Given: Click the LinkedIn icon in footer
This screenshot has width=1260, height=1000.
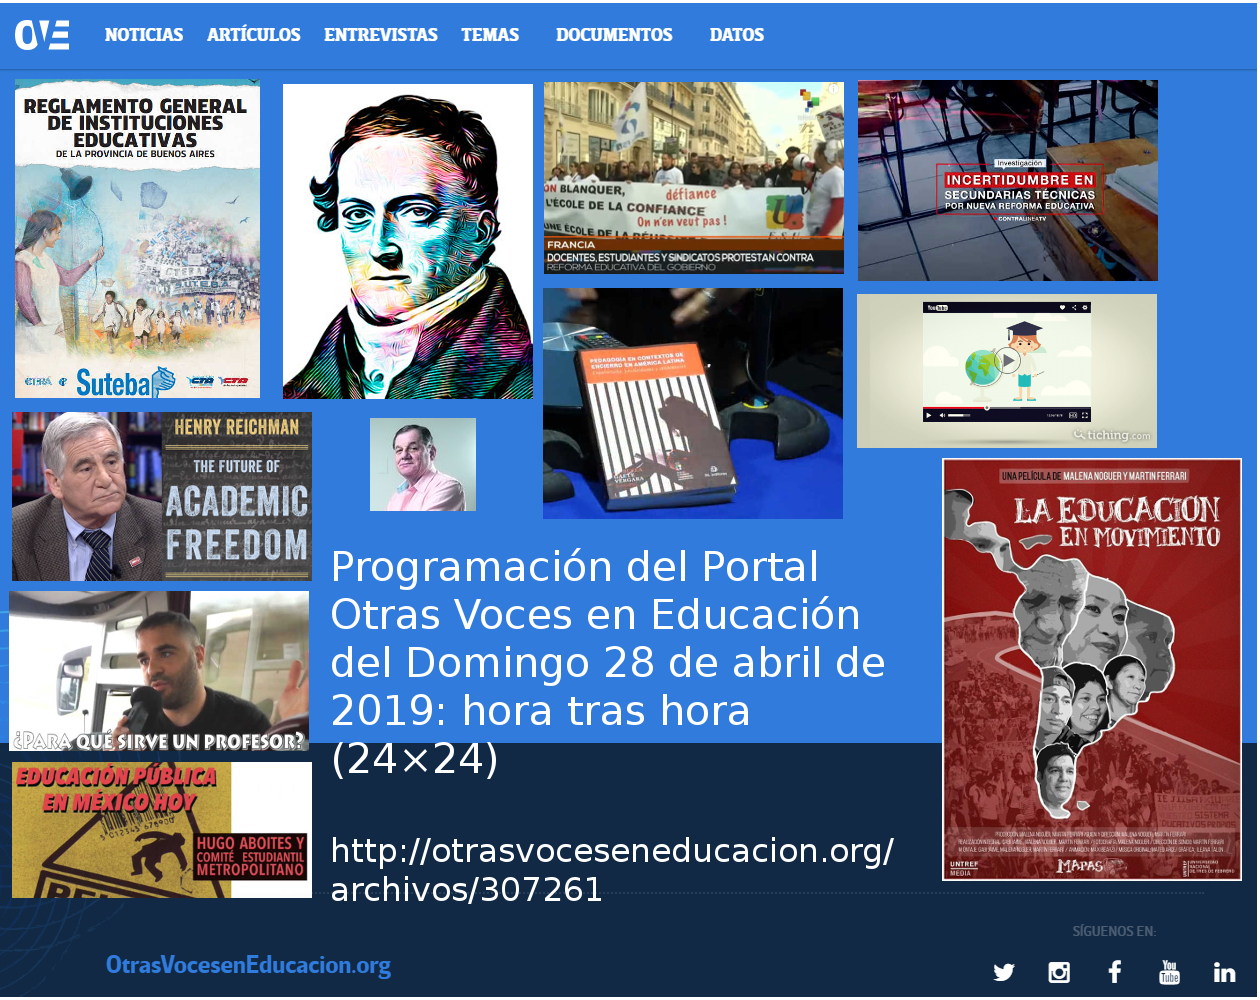Looking at the screenshot, I should [x=1224, y=972].
